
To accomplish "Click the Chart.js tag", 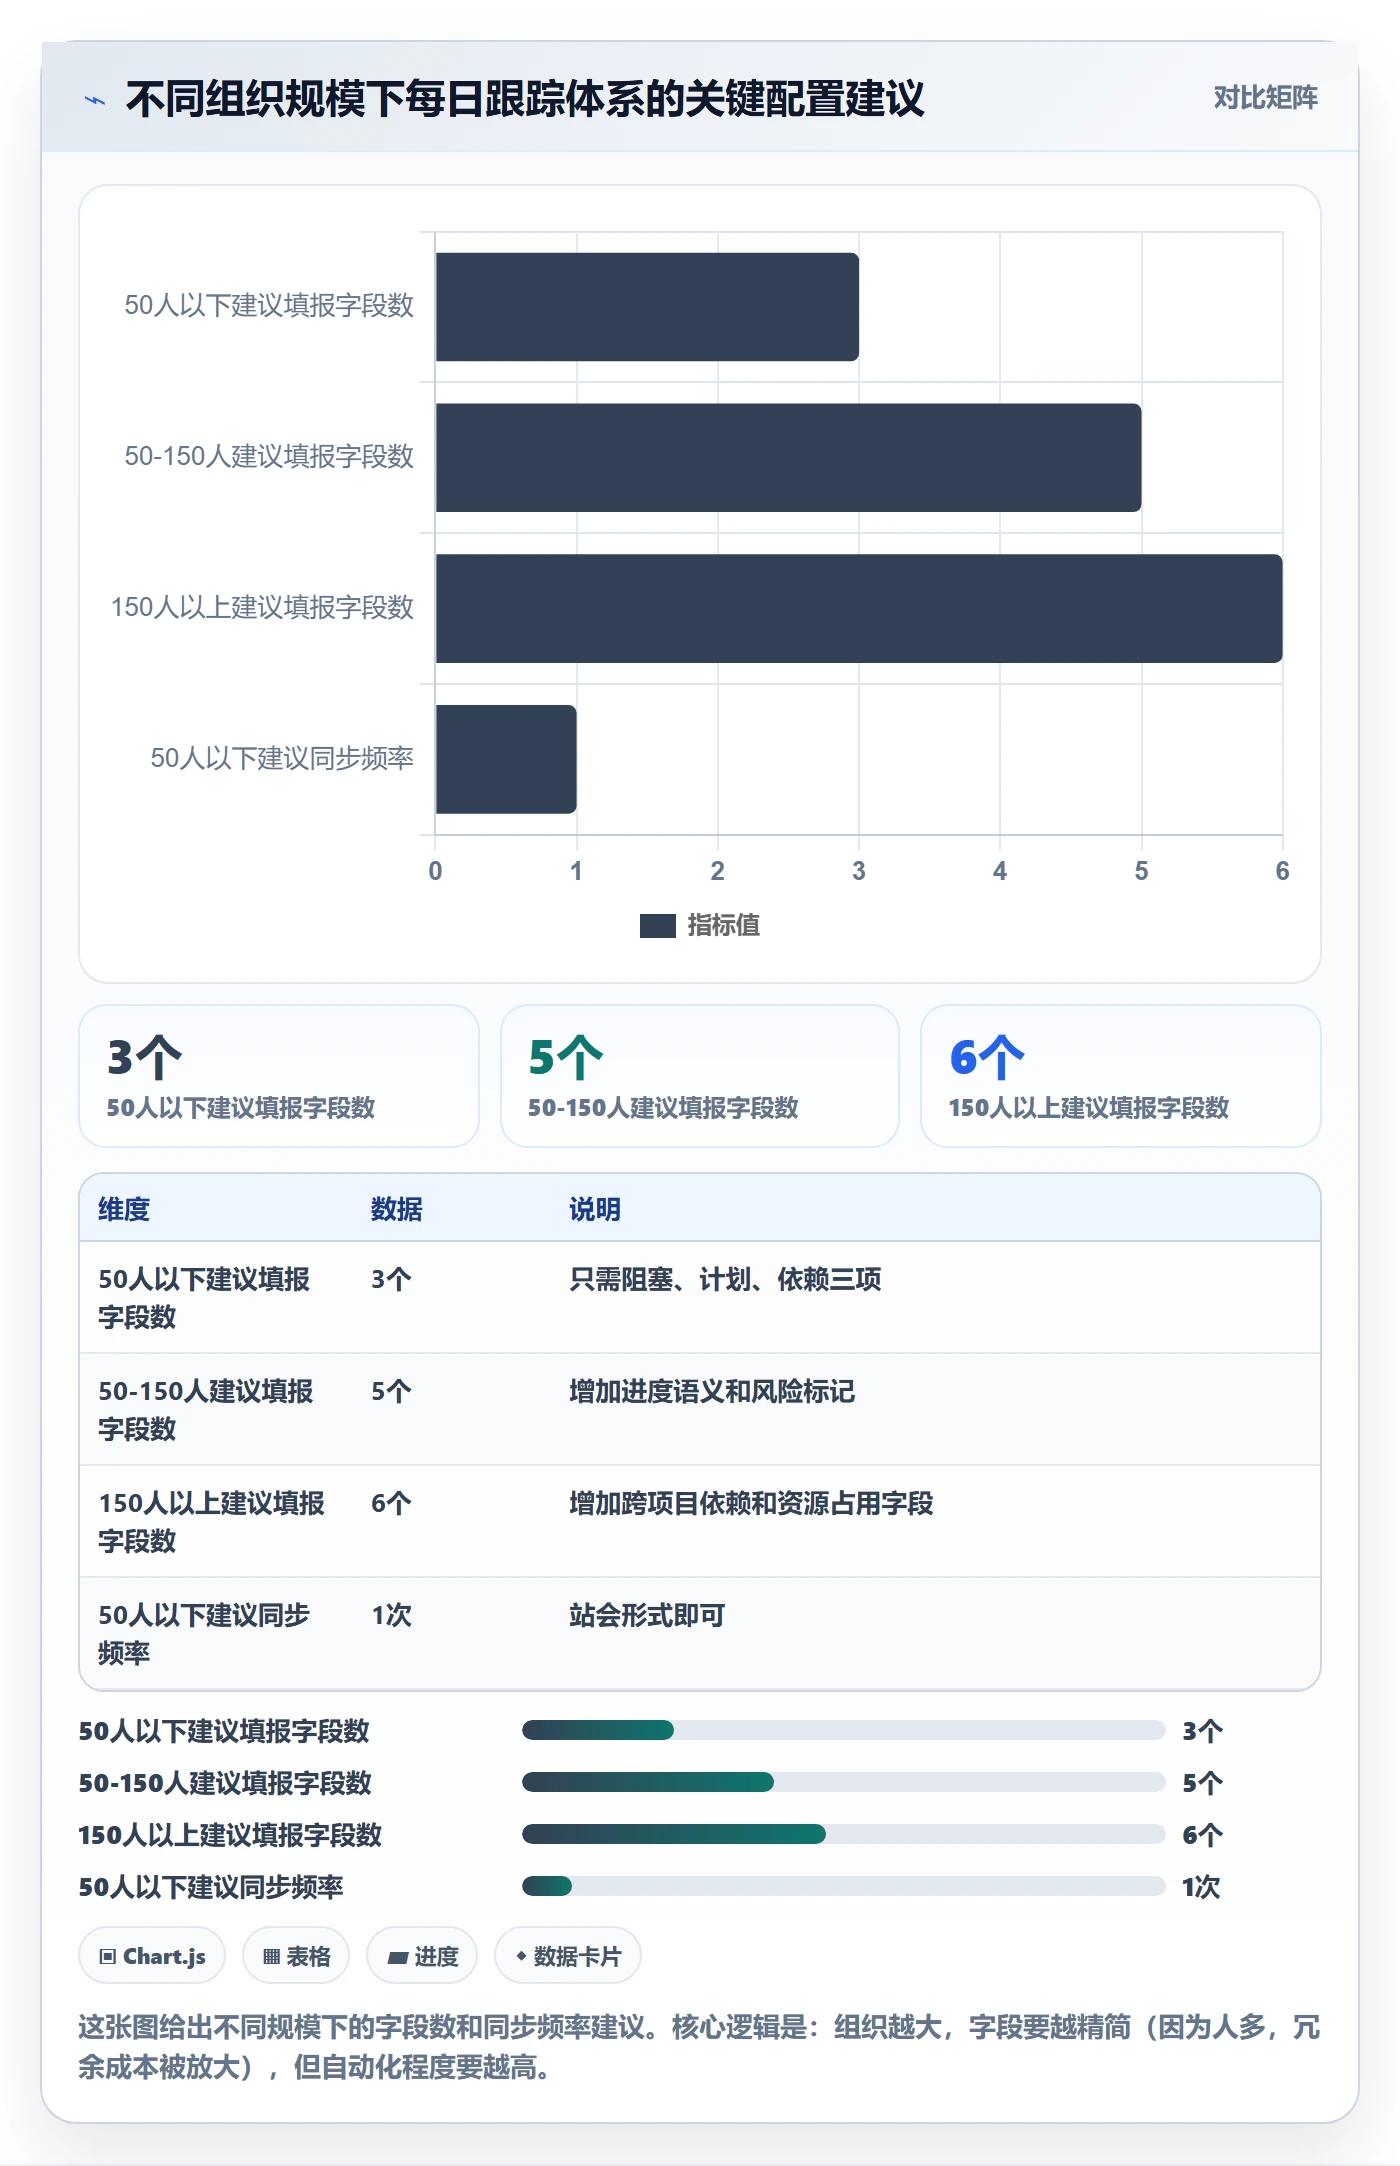I will pyautogui.click(x=152, y=1956).
